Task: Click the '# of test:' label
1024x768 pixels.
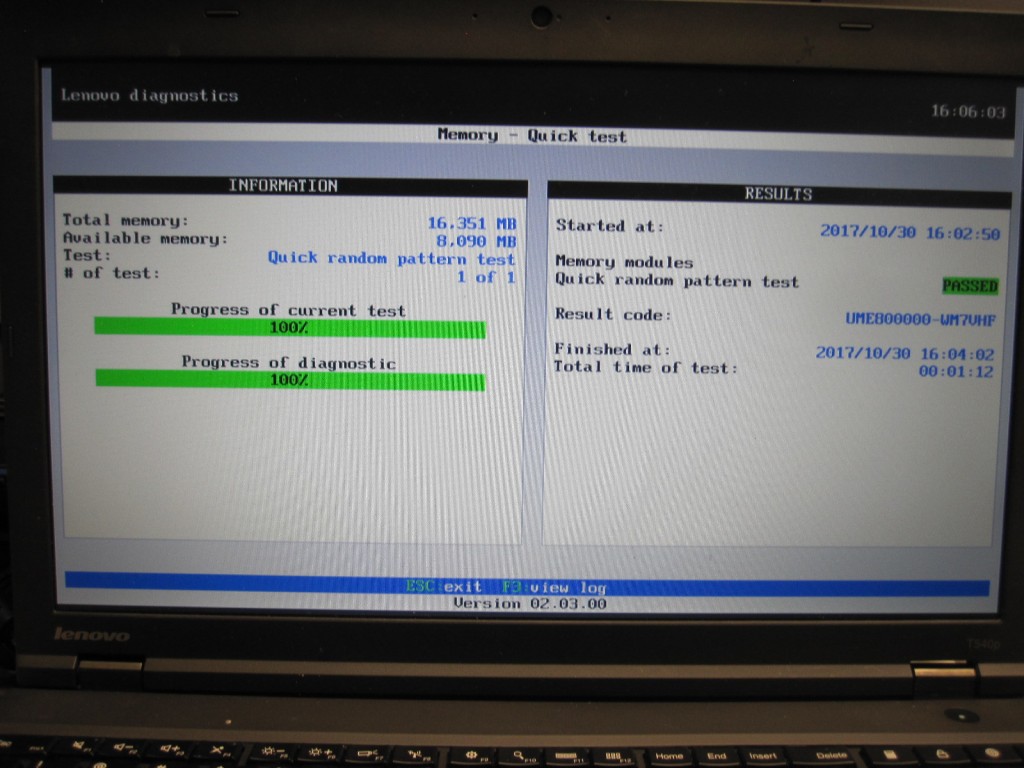Action: (x=112, y=273)
